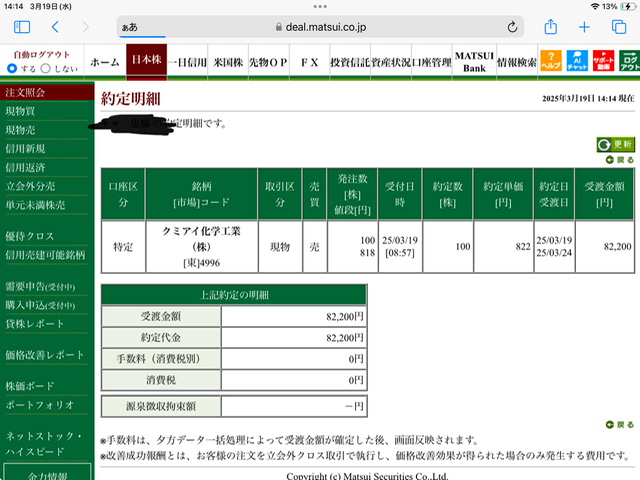Image resolution: width=640 pixels, height=480 pixels.
Task: Click the 更新 refresh button
Action: click(x=616, y=144)
